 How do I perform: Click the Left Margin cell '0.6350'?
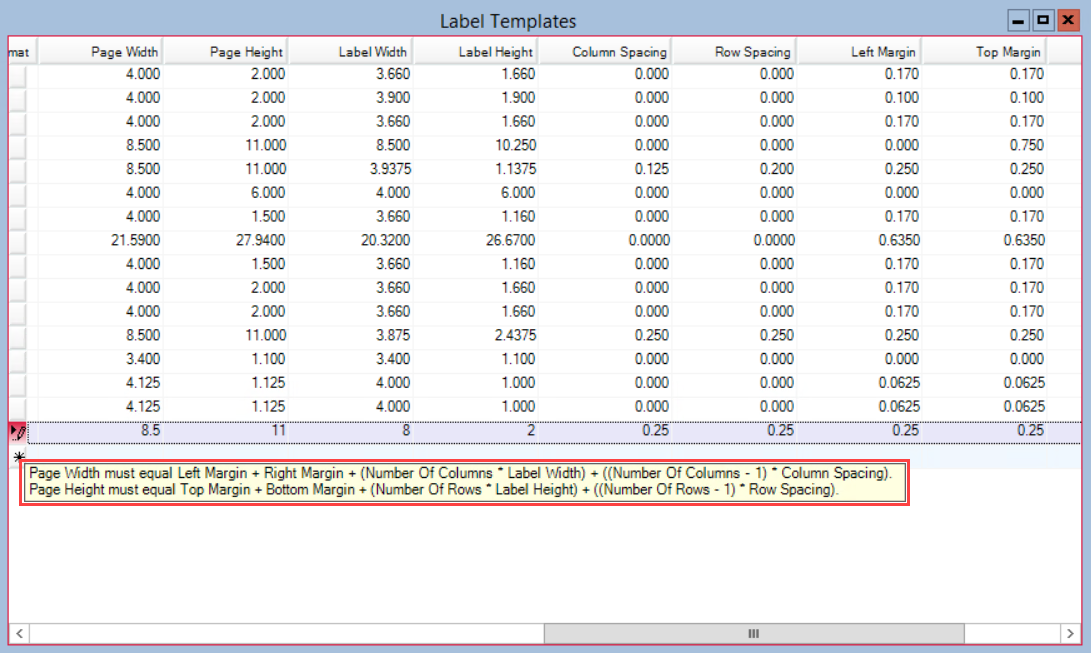(x=859, y=241)
